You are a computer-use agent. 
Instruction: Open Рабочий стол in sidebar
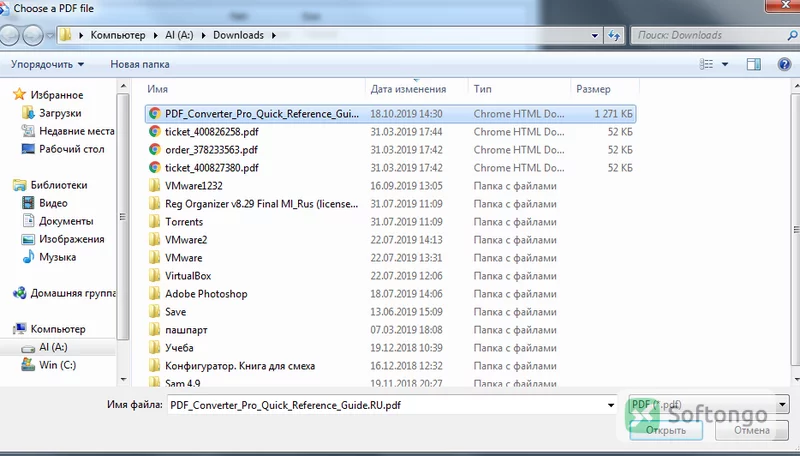71,149
